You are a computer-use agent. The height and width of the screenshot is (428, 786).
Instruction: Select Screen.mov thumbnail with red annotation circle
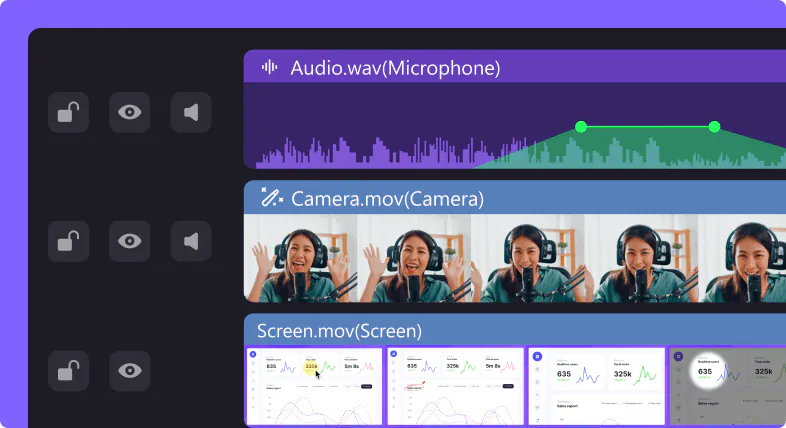[x=455, y=386]
